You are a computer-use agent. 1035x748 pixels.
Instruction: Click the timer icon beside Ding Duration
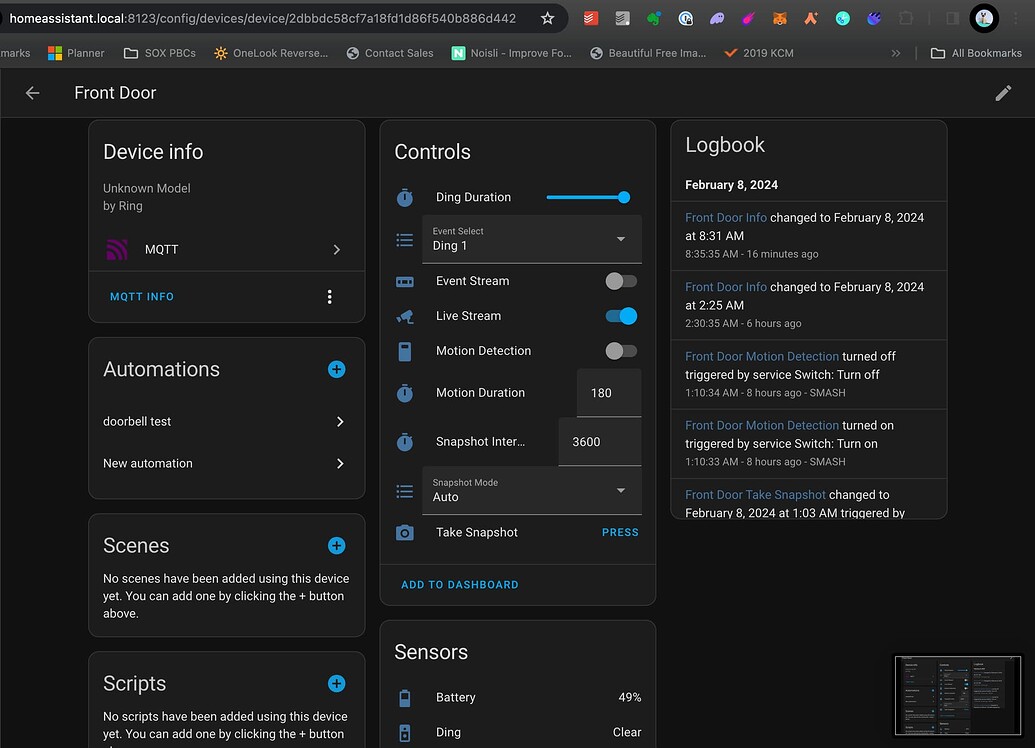[x=404, y=197]
